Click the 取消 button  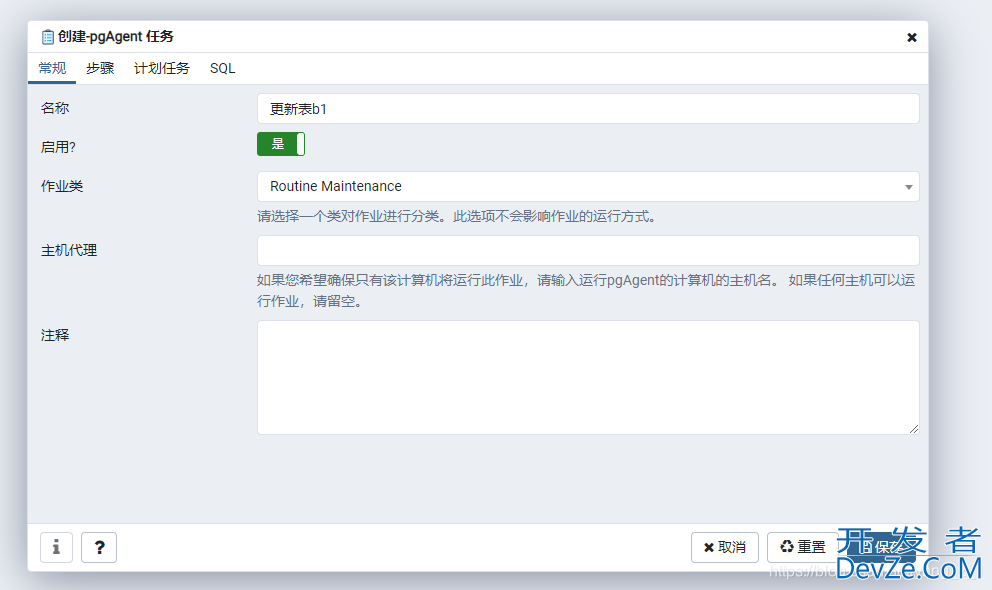point(725,547)
